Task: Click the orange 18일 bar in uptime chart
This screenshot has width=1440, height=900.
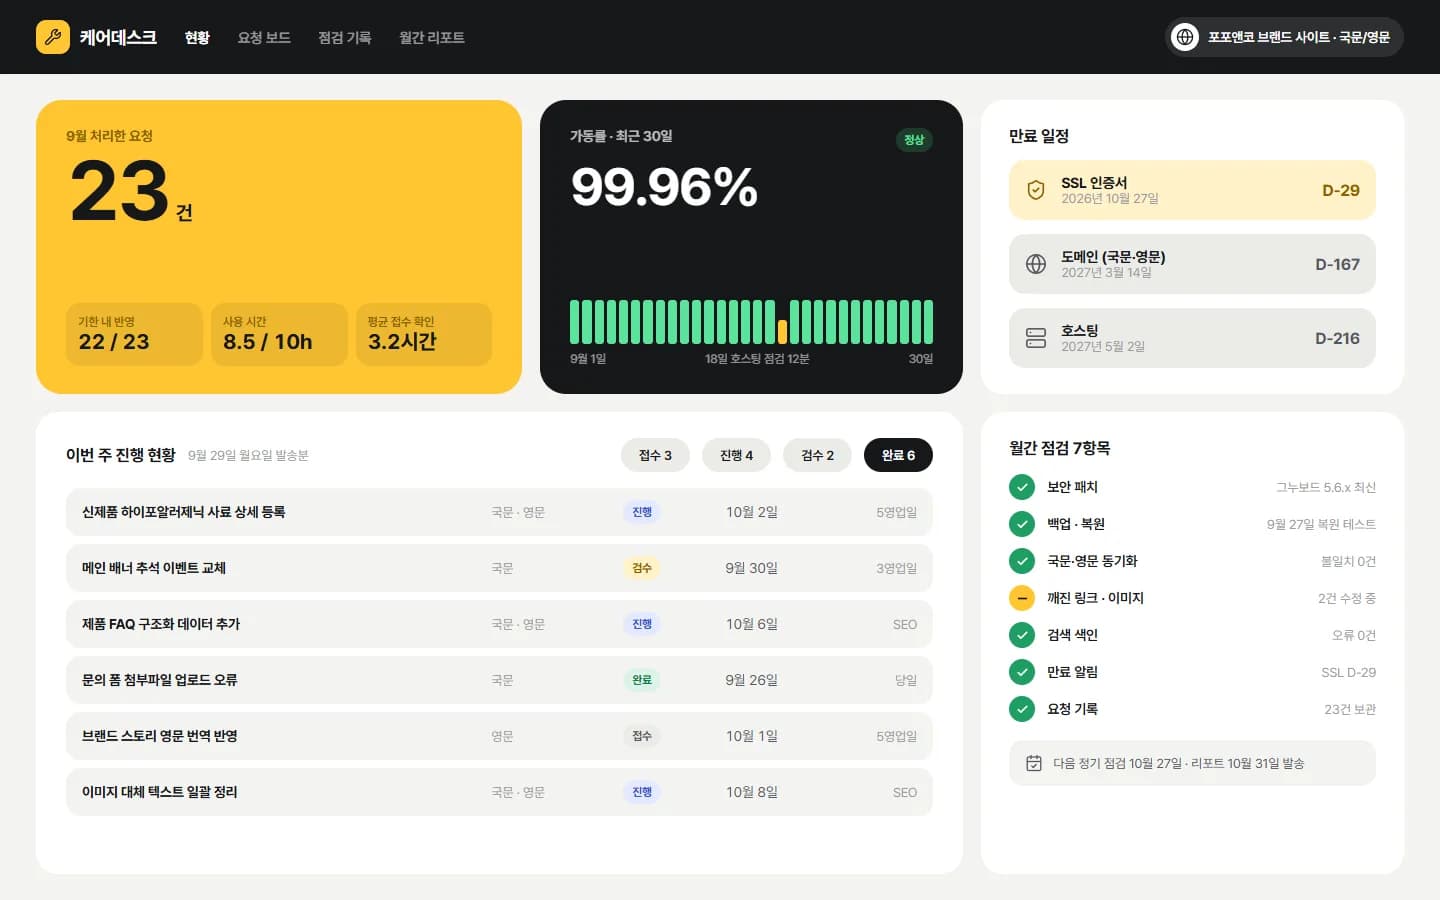Action: coord(782,332)
